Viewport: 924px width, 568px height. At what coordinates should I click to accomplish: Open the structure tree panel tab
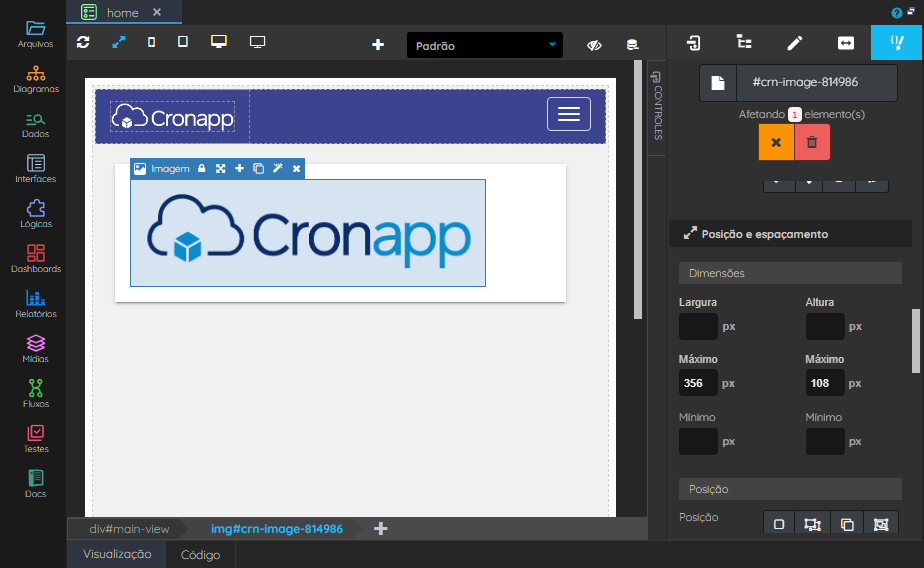click(x=744, y=42)
